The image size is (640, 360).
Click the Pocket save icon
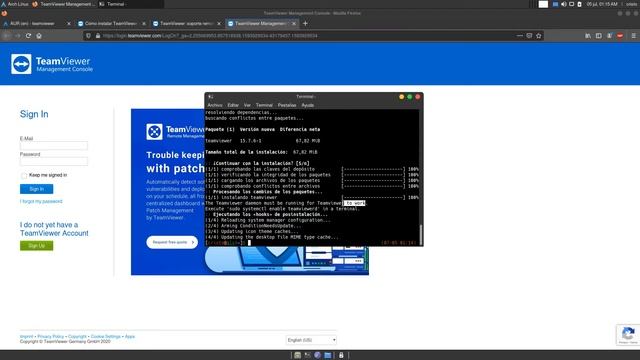tap(529, 36)
